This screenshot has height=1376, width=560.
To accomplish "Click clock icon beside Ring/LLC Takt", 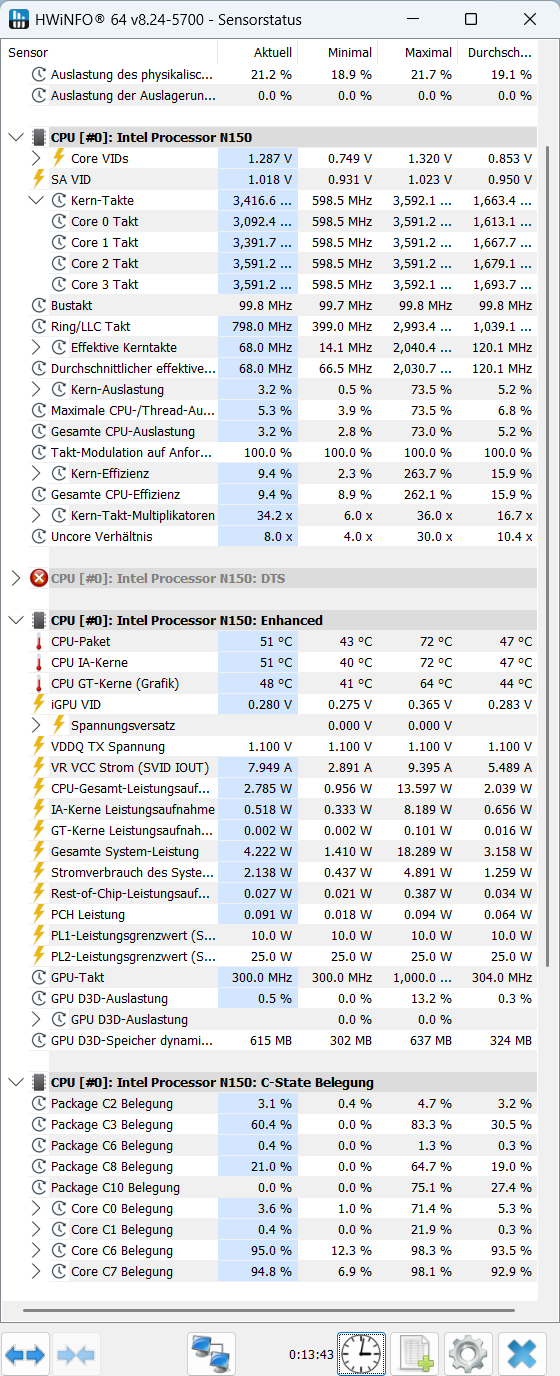I will (39, 326).
